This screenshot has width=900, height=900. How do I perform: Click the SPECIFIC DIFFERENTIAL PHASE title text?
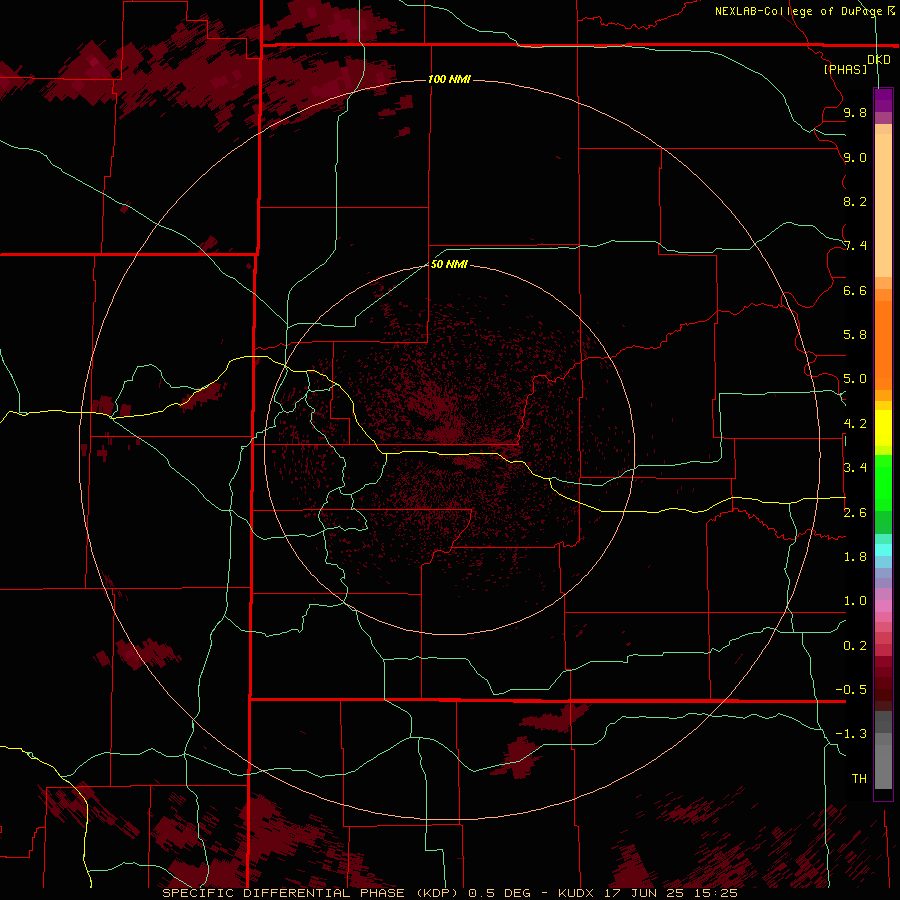[282, 893]
